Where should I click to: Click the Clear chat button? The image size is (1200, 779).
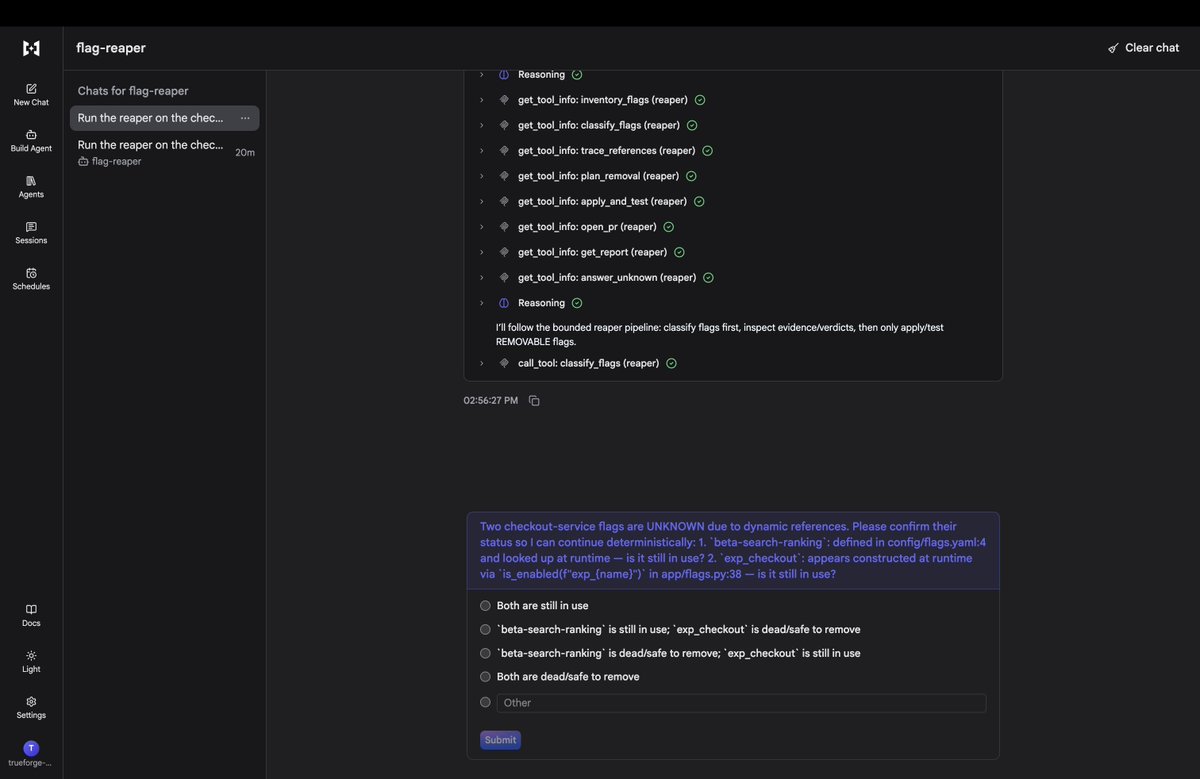[1143, 48]
